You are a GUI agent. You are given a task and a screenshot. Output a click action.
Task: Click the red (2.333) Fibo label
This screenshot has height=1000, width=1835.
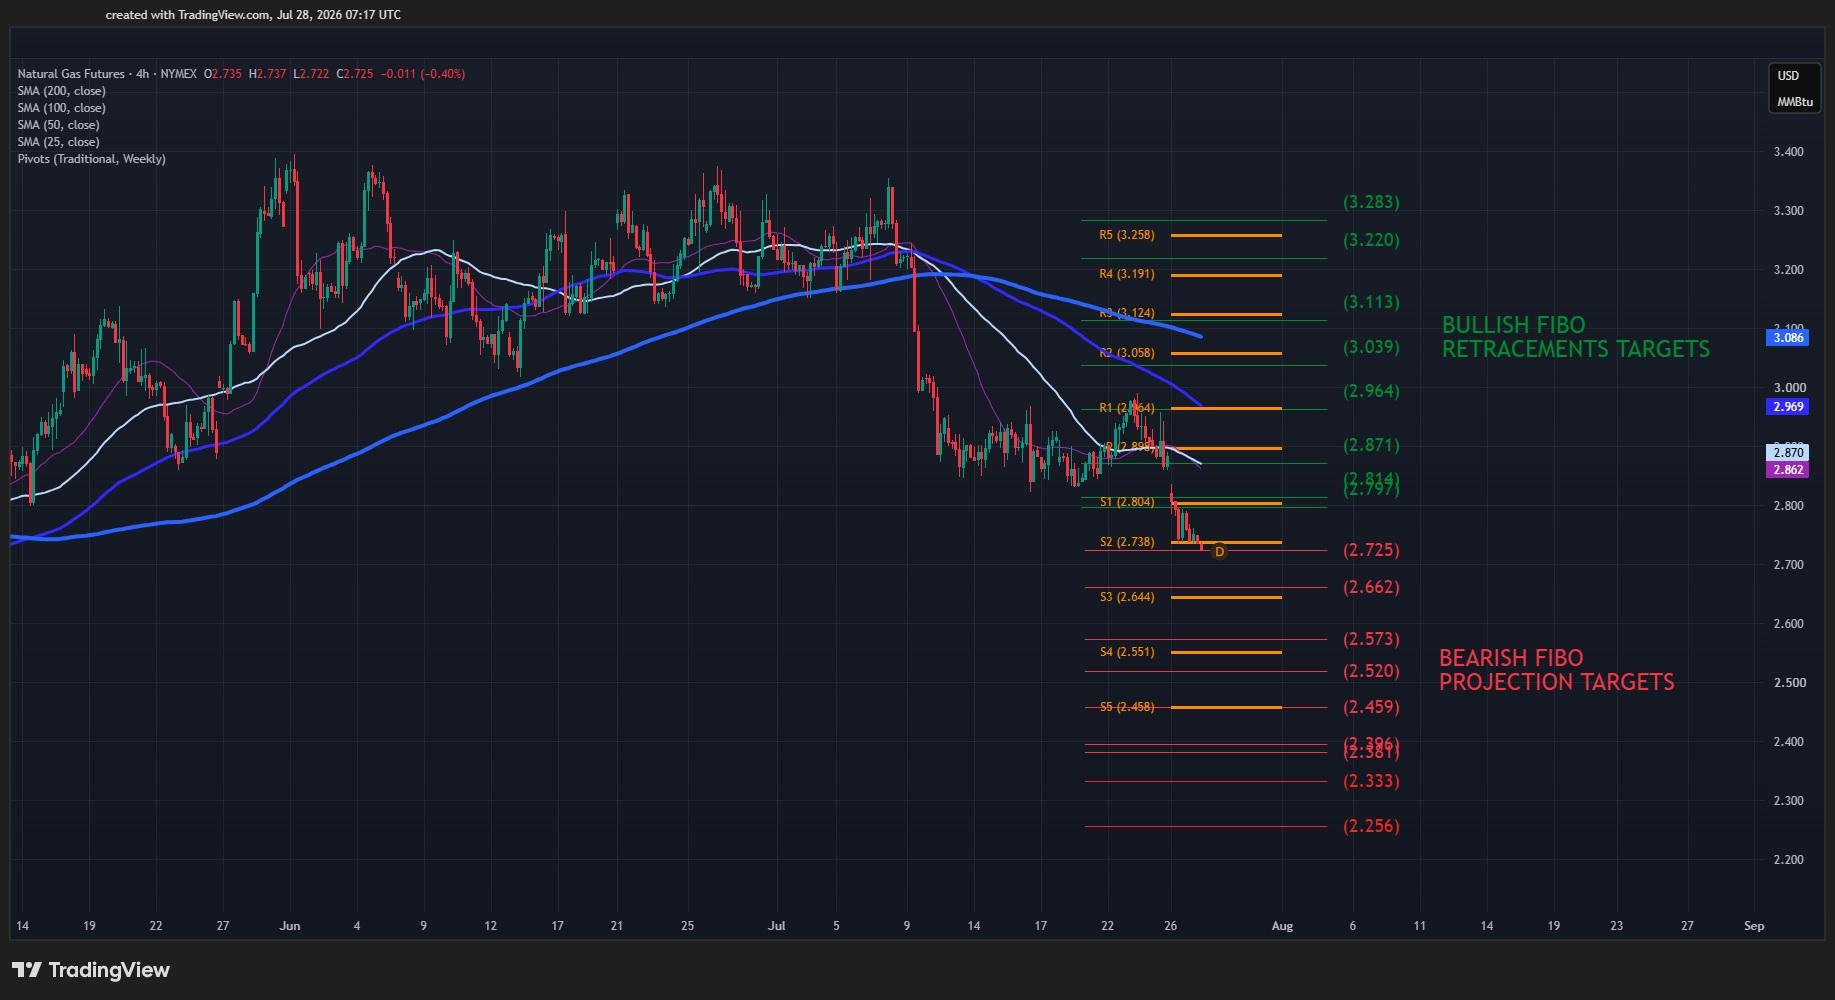coord(1371,781)
